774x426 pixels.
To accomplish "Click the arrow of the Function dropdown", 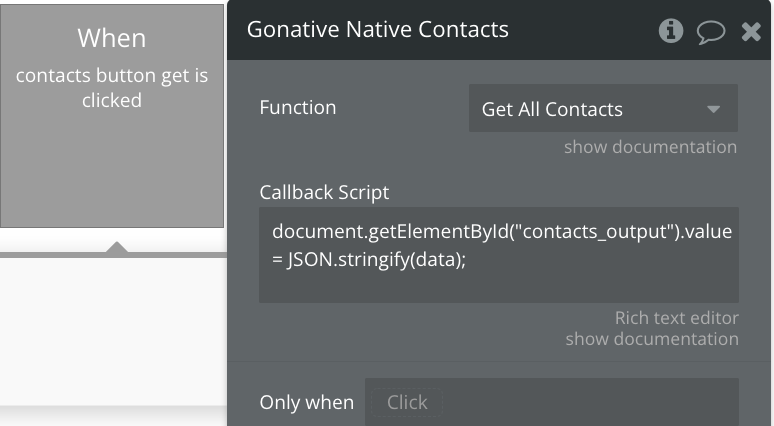I will coord(713,109).
